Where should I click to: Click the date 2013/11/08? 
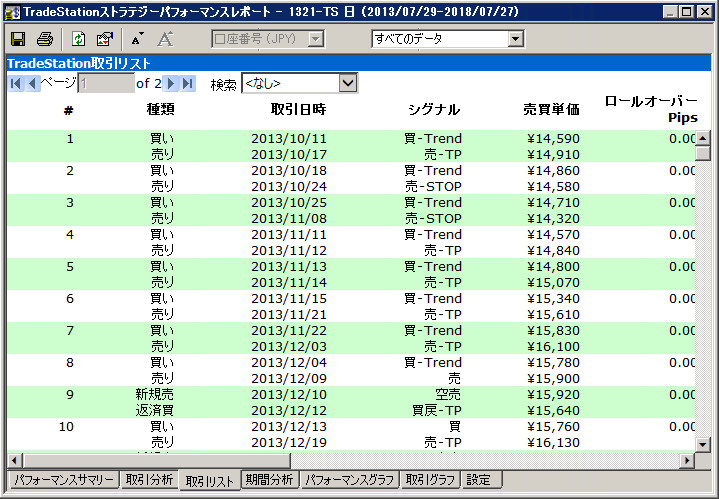[x=289, y=219]
